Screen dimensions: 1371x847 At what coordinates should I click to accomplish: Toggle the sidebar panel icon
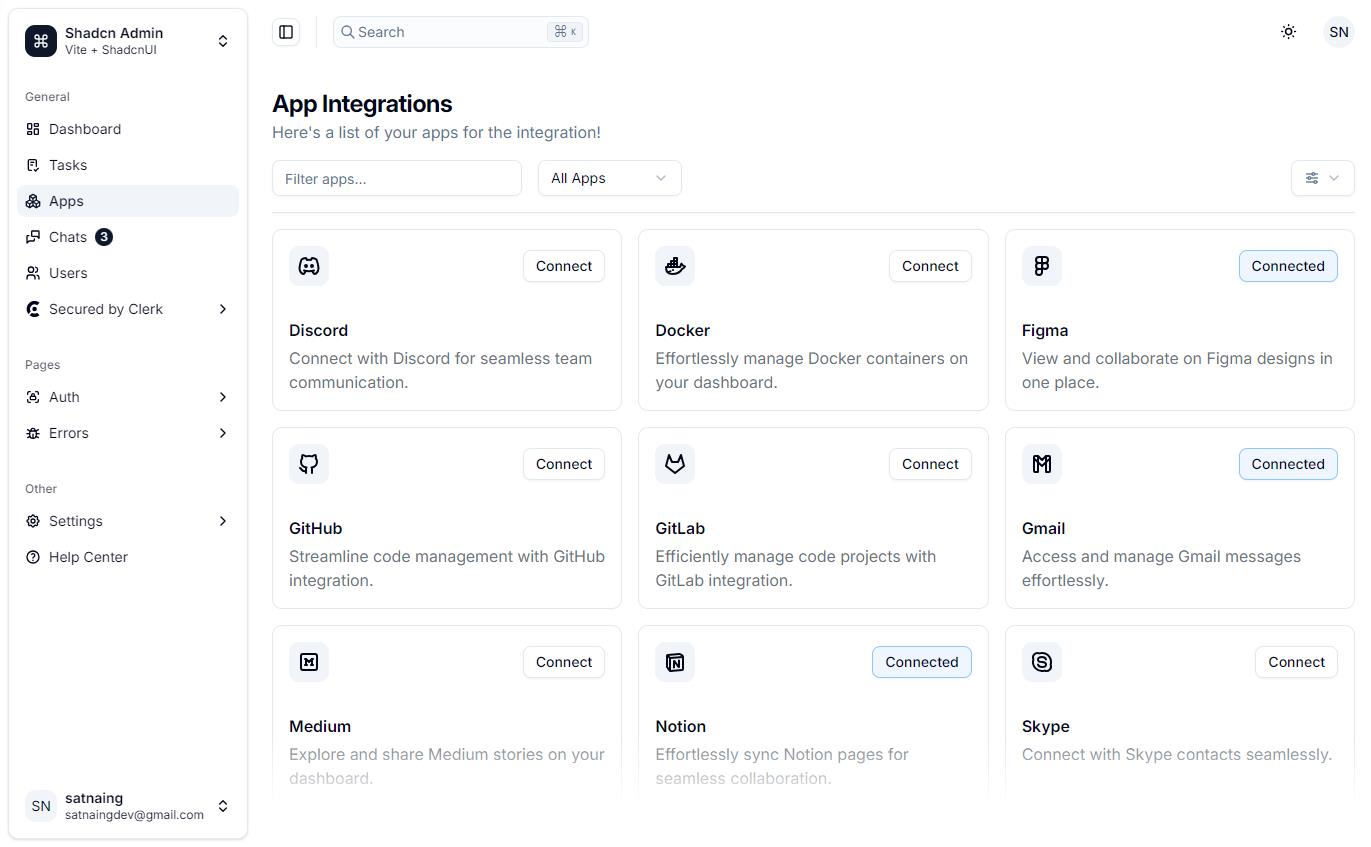(286, 32)
